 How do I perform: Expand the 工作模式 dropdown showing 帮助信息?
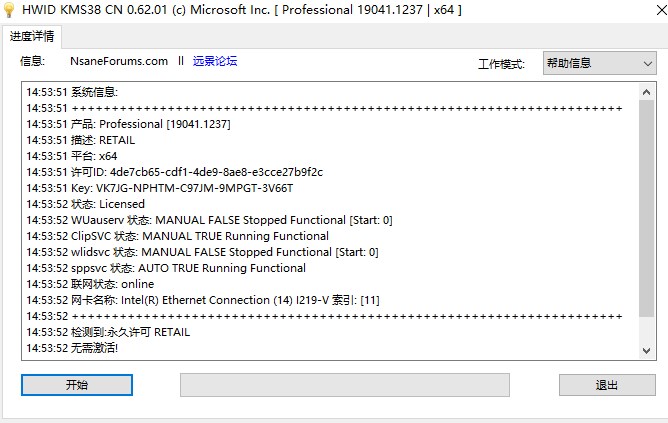(x=599, y=64)
